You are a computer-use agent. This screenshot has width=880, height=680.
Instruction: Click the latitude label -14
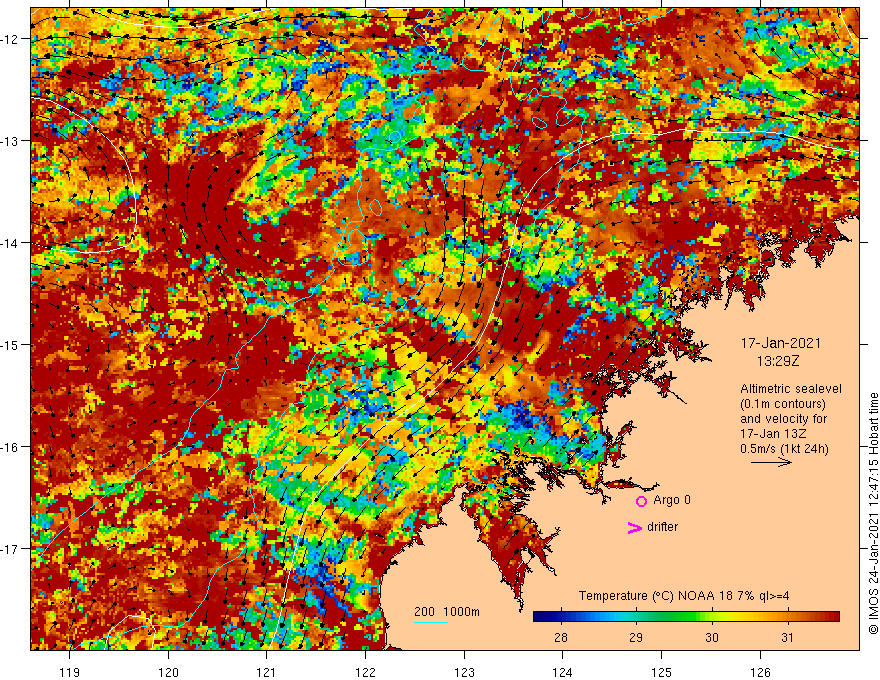11,243
